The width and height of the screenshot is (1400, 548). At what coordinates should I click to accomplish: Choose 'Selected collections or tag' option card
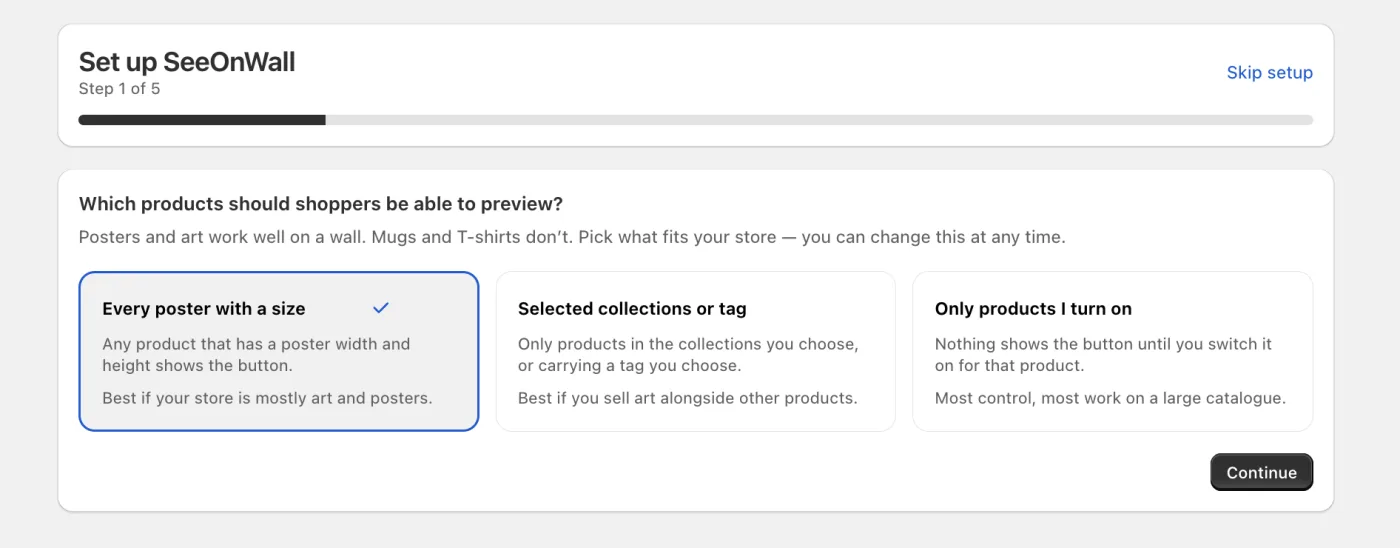[696, 351]
